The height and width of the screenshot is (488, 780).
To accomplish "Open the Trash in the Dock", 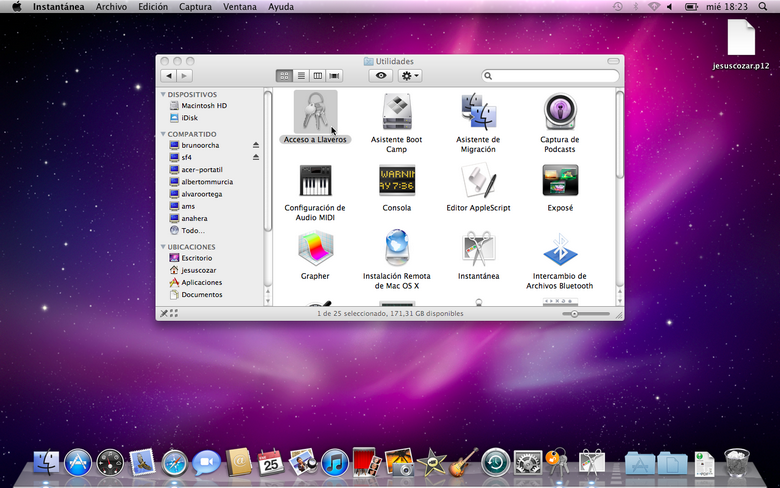I will point(736,463).
